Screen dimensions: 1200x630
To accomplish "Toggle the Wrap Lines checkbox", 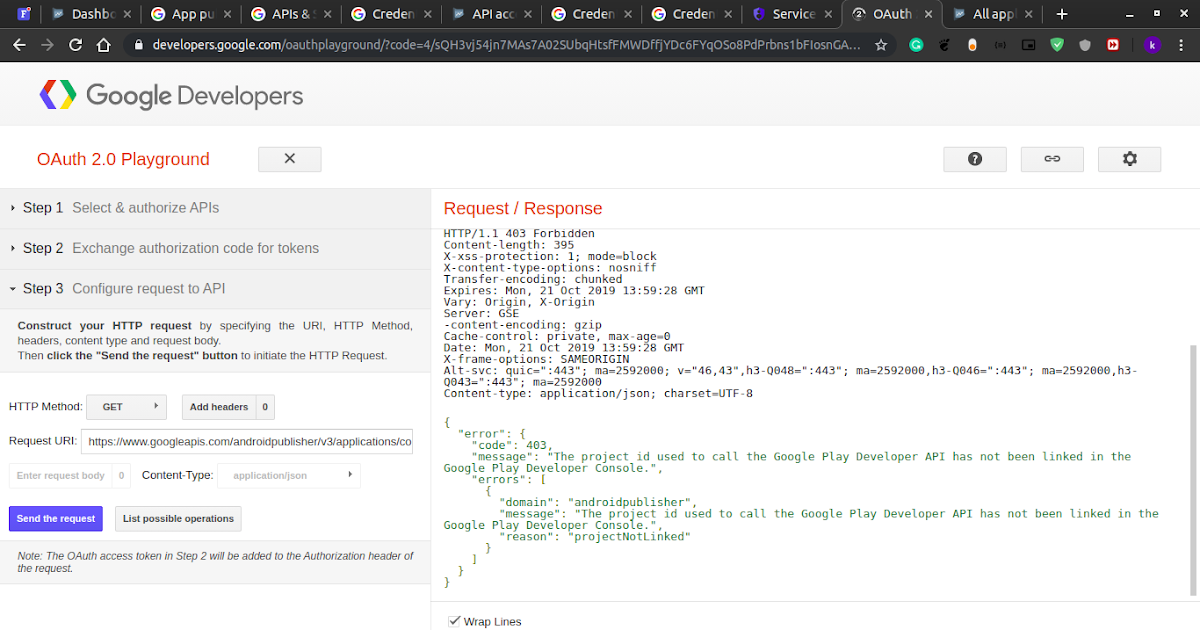I will [x=455, y=621].
